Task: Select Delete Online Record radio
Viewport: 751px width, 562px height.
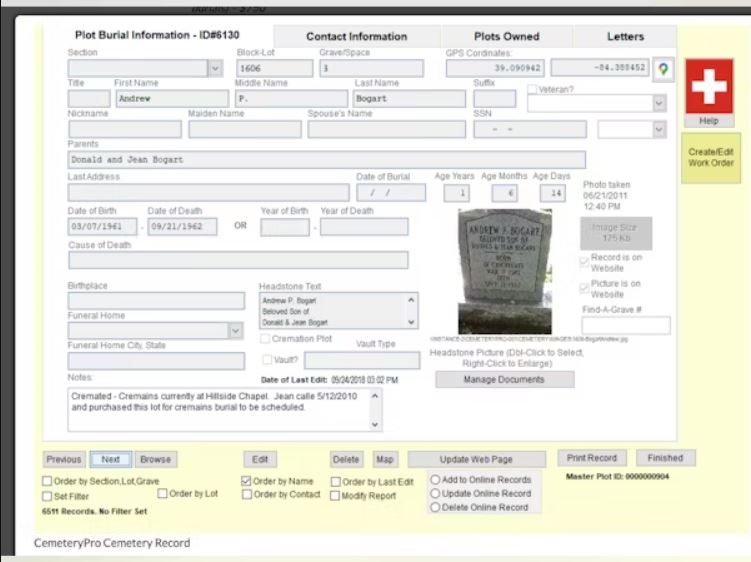Action: click(435, 507)
